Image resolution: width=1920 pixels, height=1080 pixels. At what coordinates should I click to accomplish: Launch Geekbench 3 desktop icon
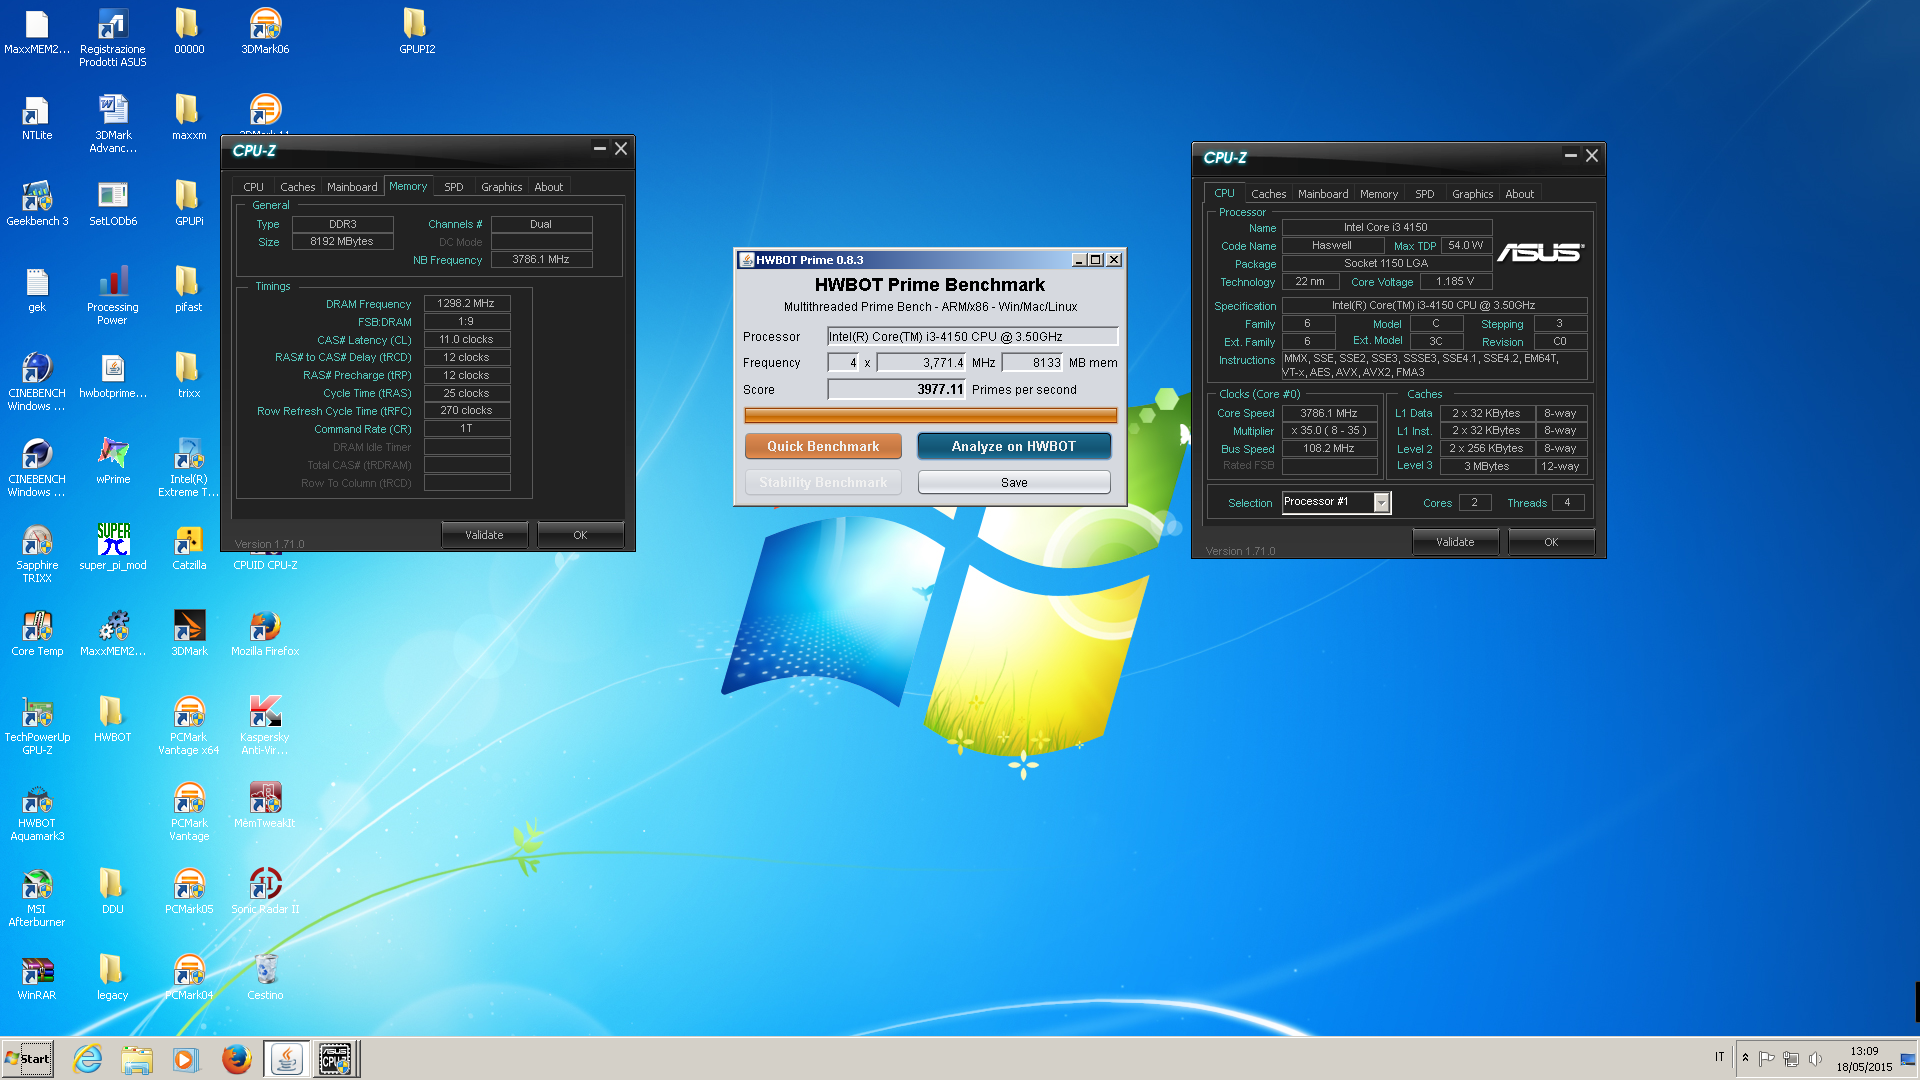(x=37, y=203)
